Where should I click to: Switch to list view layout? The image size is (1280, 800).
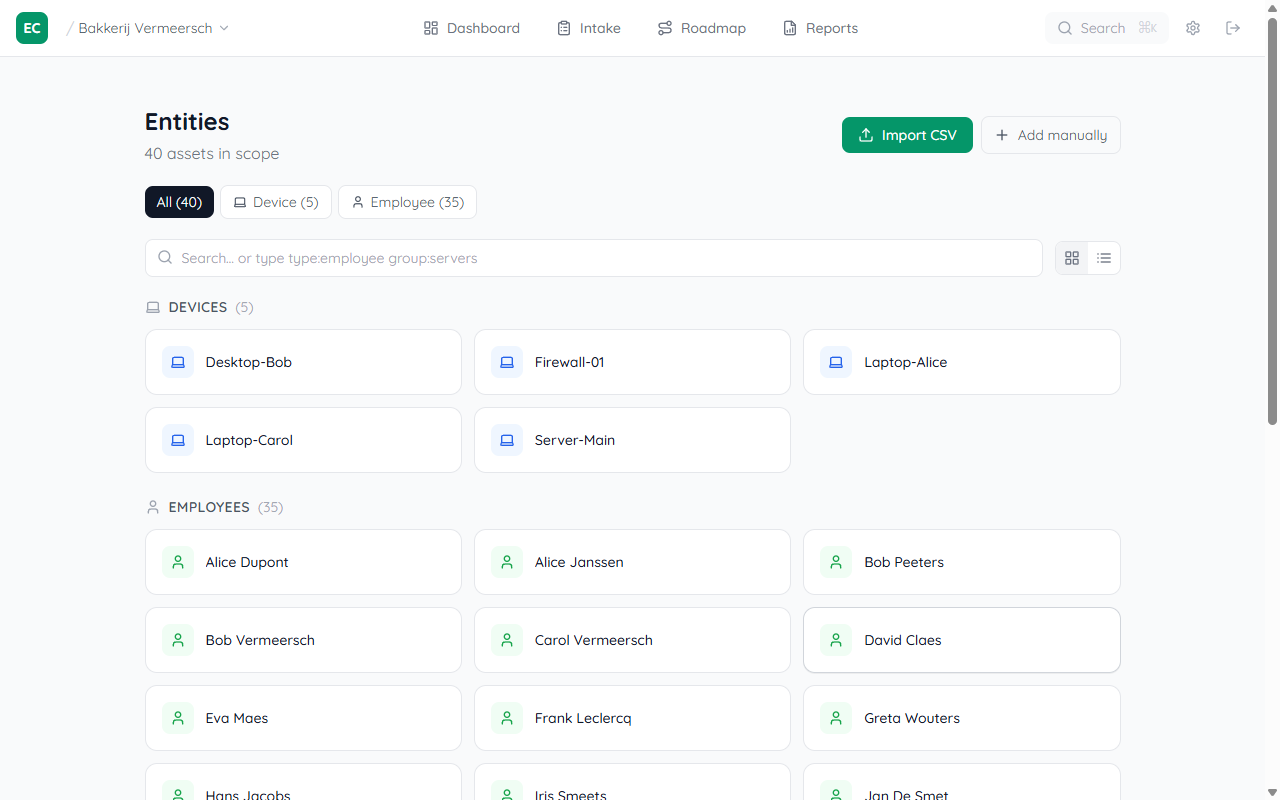pyautogui.click(x=1104, y=258)
